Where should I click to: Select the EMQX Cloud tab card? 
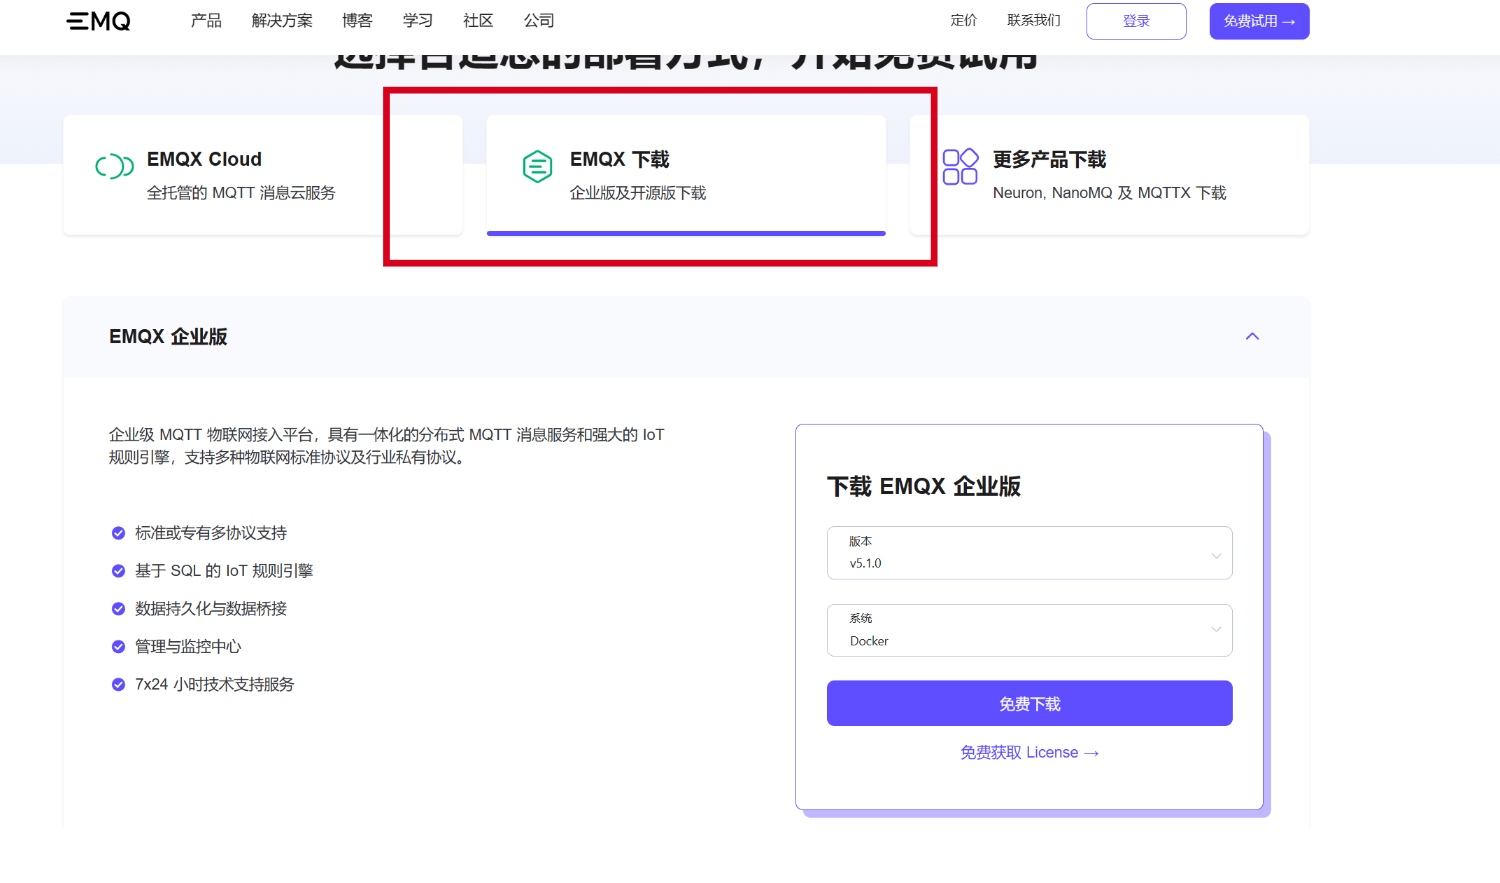(x=263, y=175)
